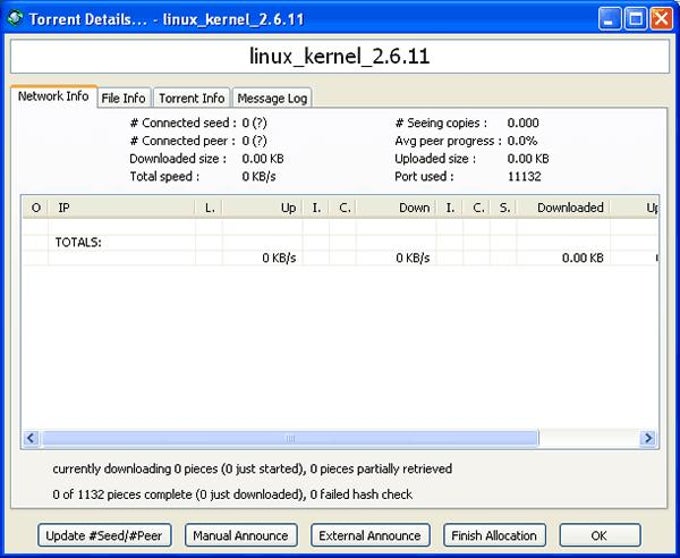Click the left arrow of horizontal scrollbar
This screenshot has width=680, height=558.
pyautogui.click(x=31, y=438)
